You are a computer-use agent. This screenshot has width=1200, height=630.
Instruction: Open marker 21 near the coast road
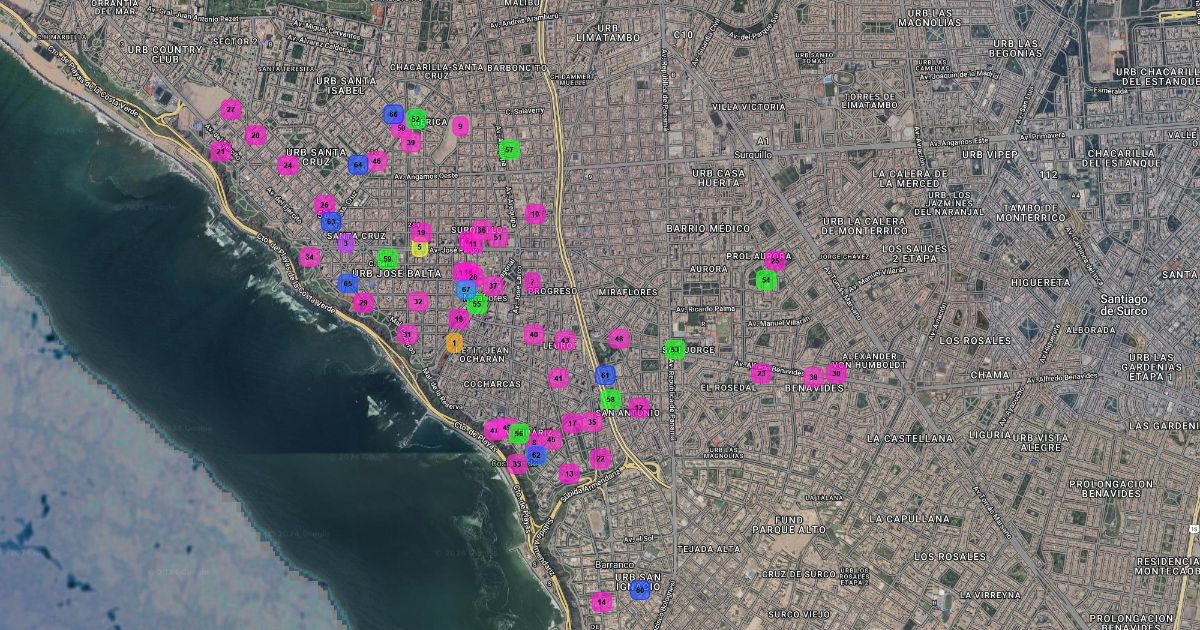tap(220, 151)
